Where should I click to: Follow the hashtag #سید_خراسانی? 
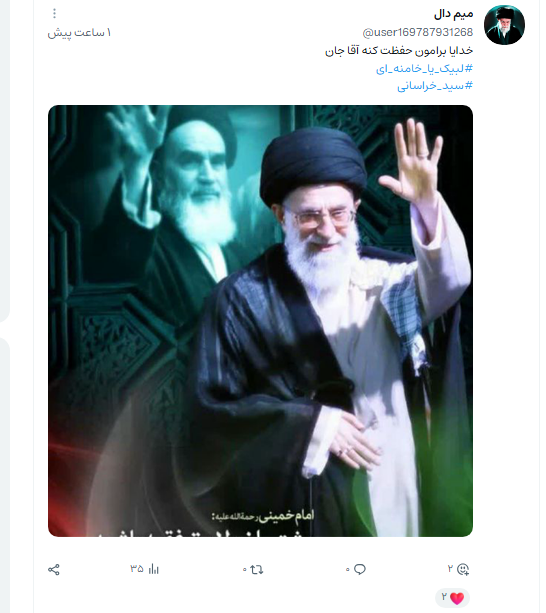click(435, 86)
